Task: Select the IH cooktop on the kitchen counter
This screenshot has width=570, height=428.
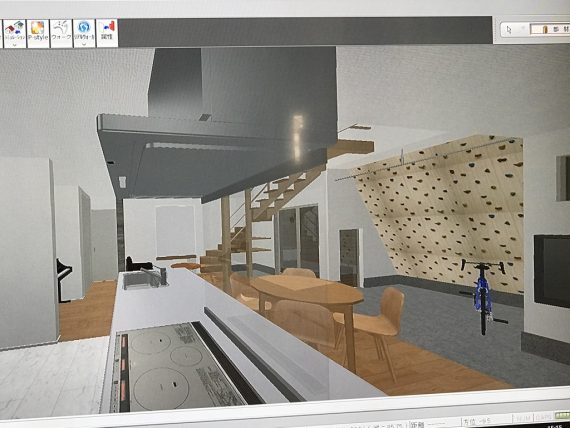Action: [174, 367]
